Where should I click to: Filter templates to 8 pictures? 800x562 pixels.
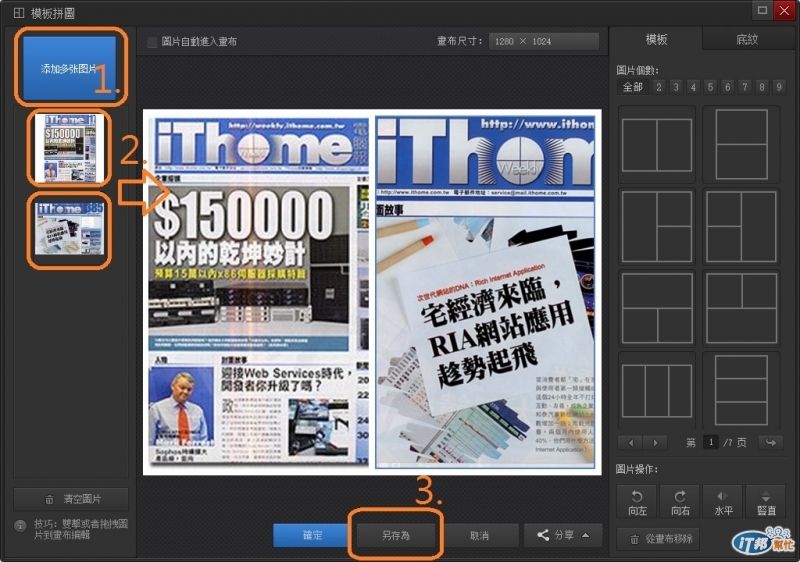tap(762, 87)
